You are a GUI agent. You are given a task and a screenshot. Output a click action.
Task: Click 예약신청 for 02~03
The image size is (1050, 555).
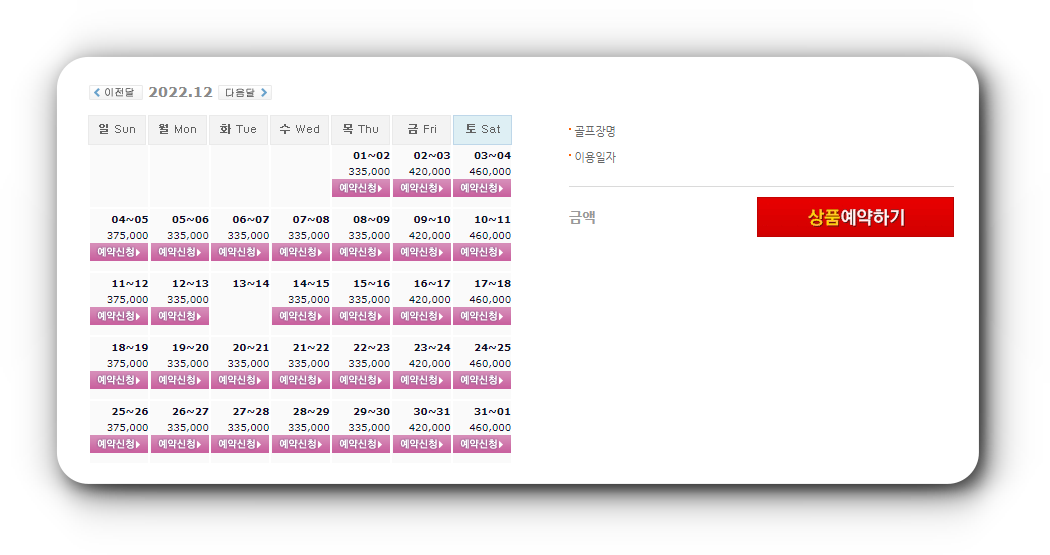tap(422, 188)
